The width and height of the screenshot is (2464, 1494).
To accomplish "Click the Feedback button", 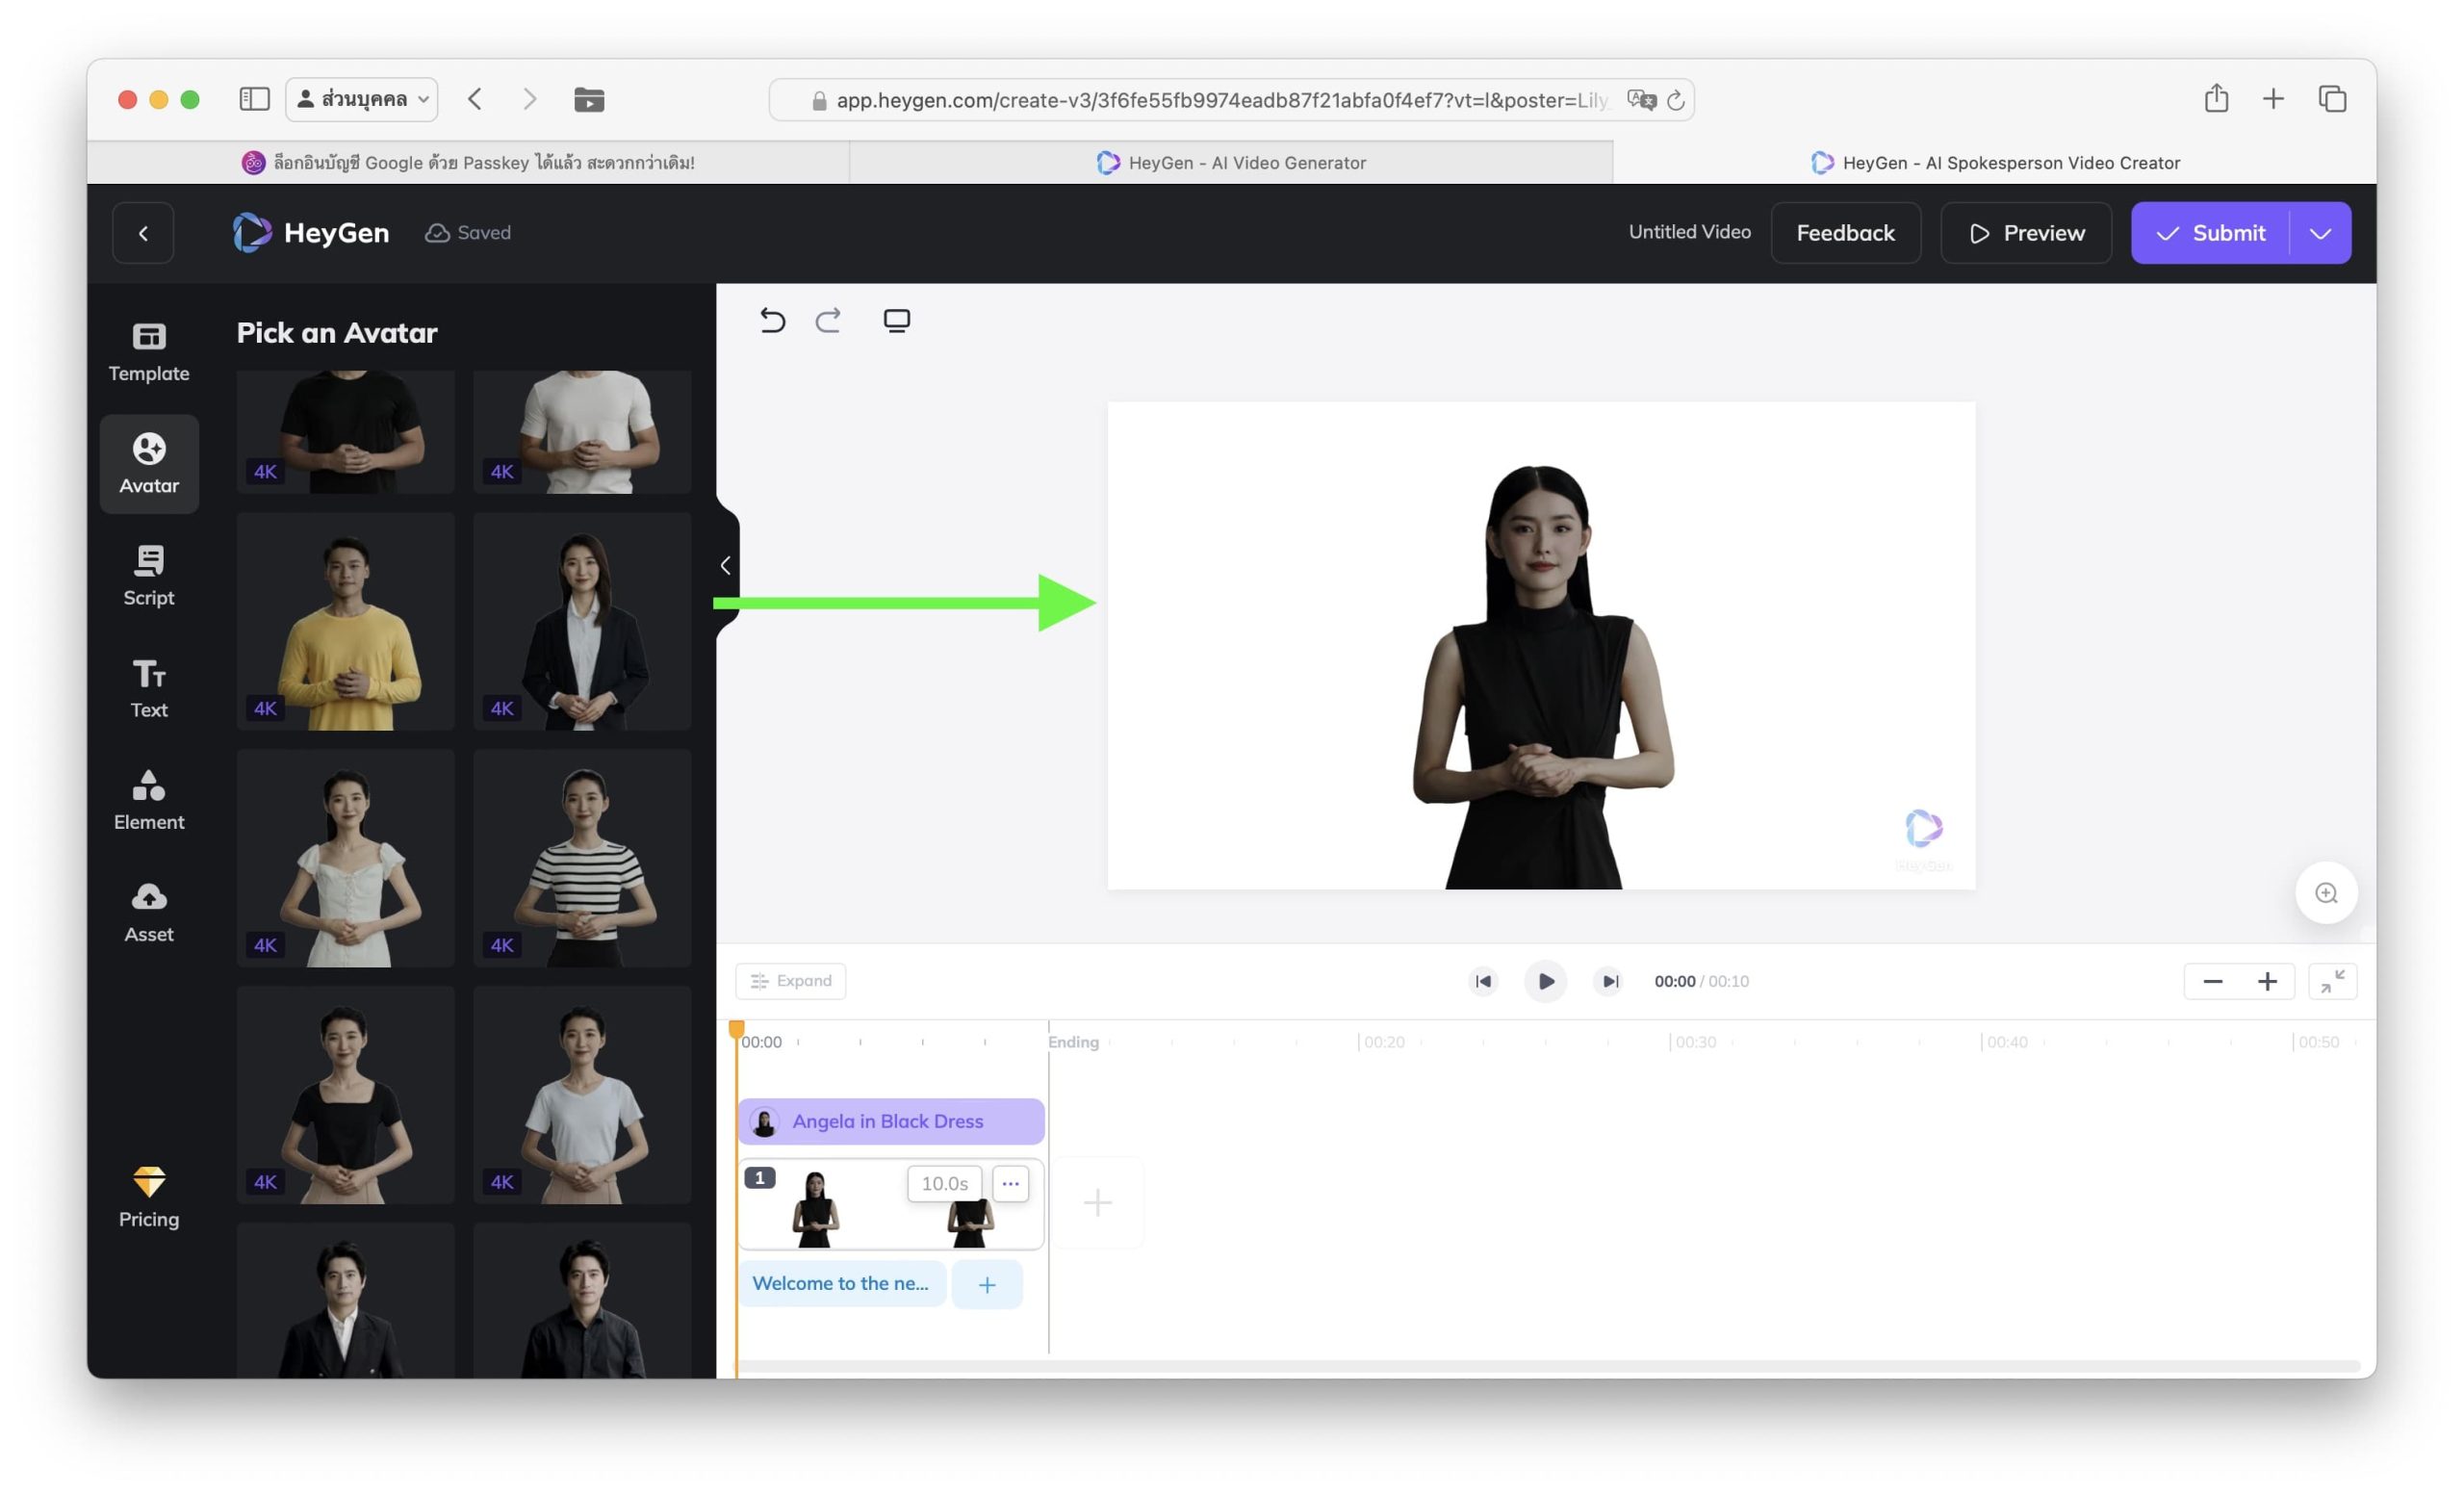I will (1844, 233).
